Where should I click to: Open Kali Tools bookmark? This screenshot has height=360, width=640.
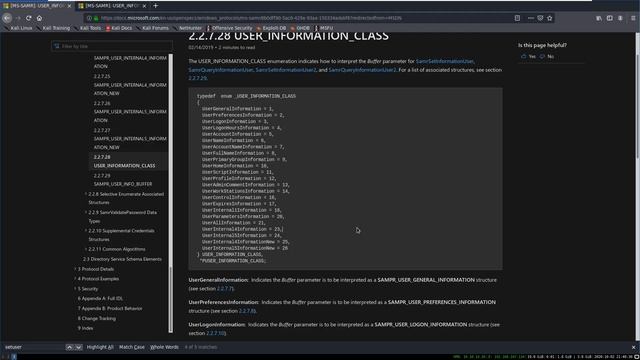(x=87, y=28)
